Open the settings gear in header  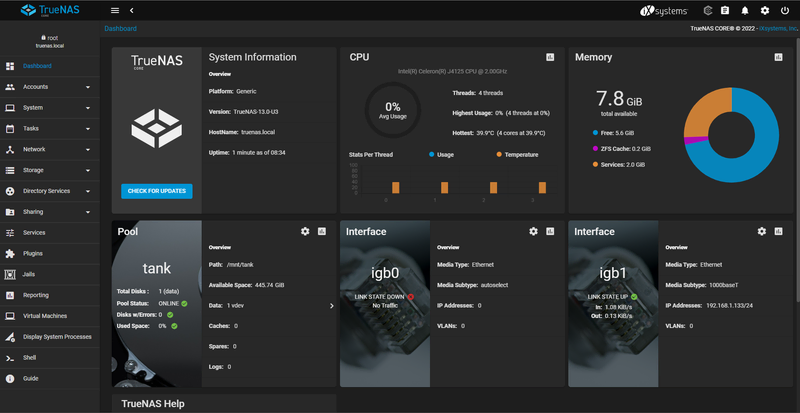tap(765, 10)
